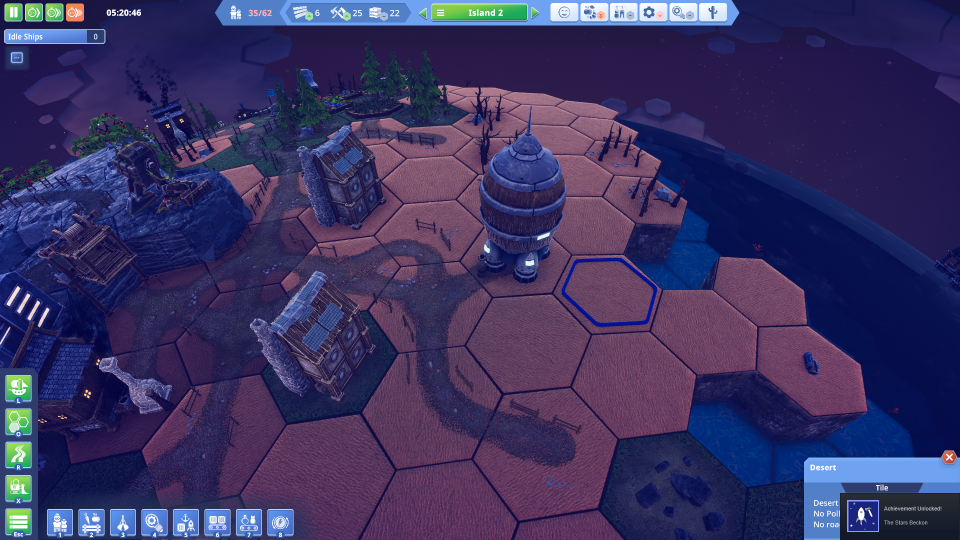Screen dimensions: 960x540
Task: Go to next island with right arrow
Action: [536, 13]
